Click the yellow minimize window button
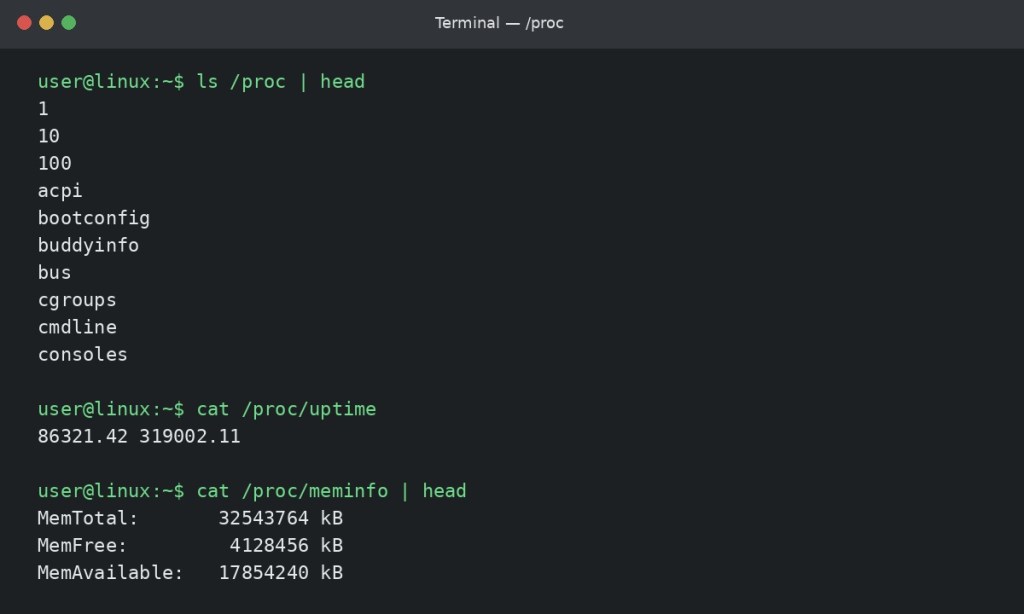 [46, 23]
